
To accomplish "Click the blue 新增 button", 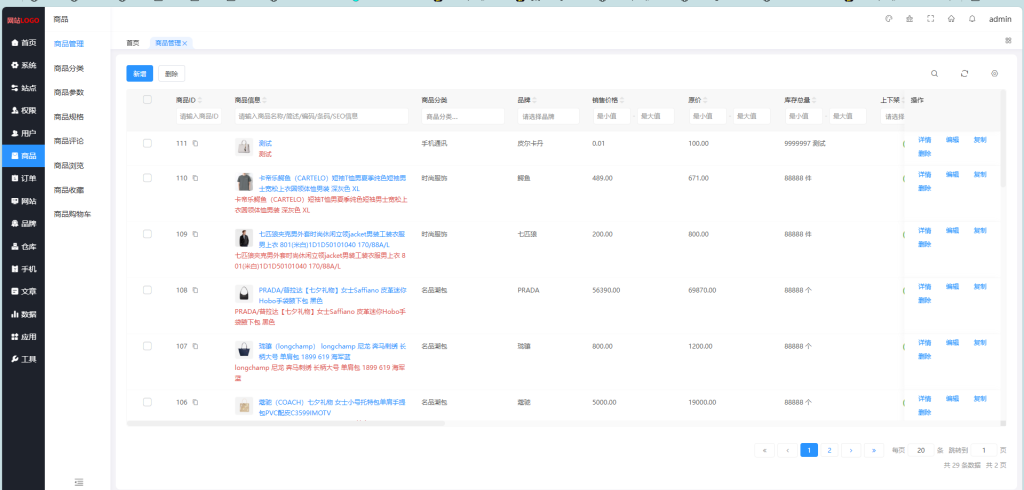I will tap(140, 73).
